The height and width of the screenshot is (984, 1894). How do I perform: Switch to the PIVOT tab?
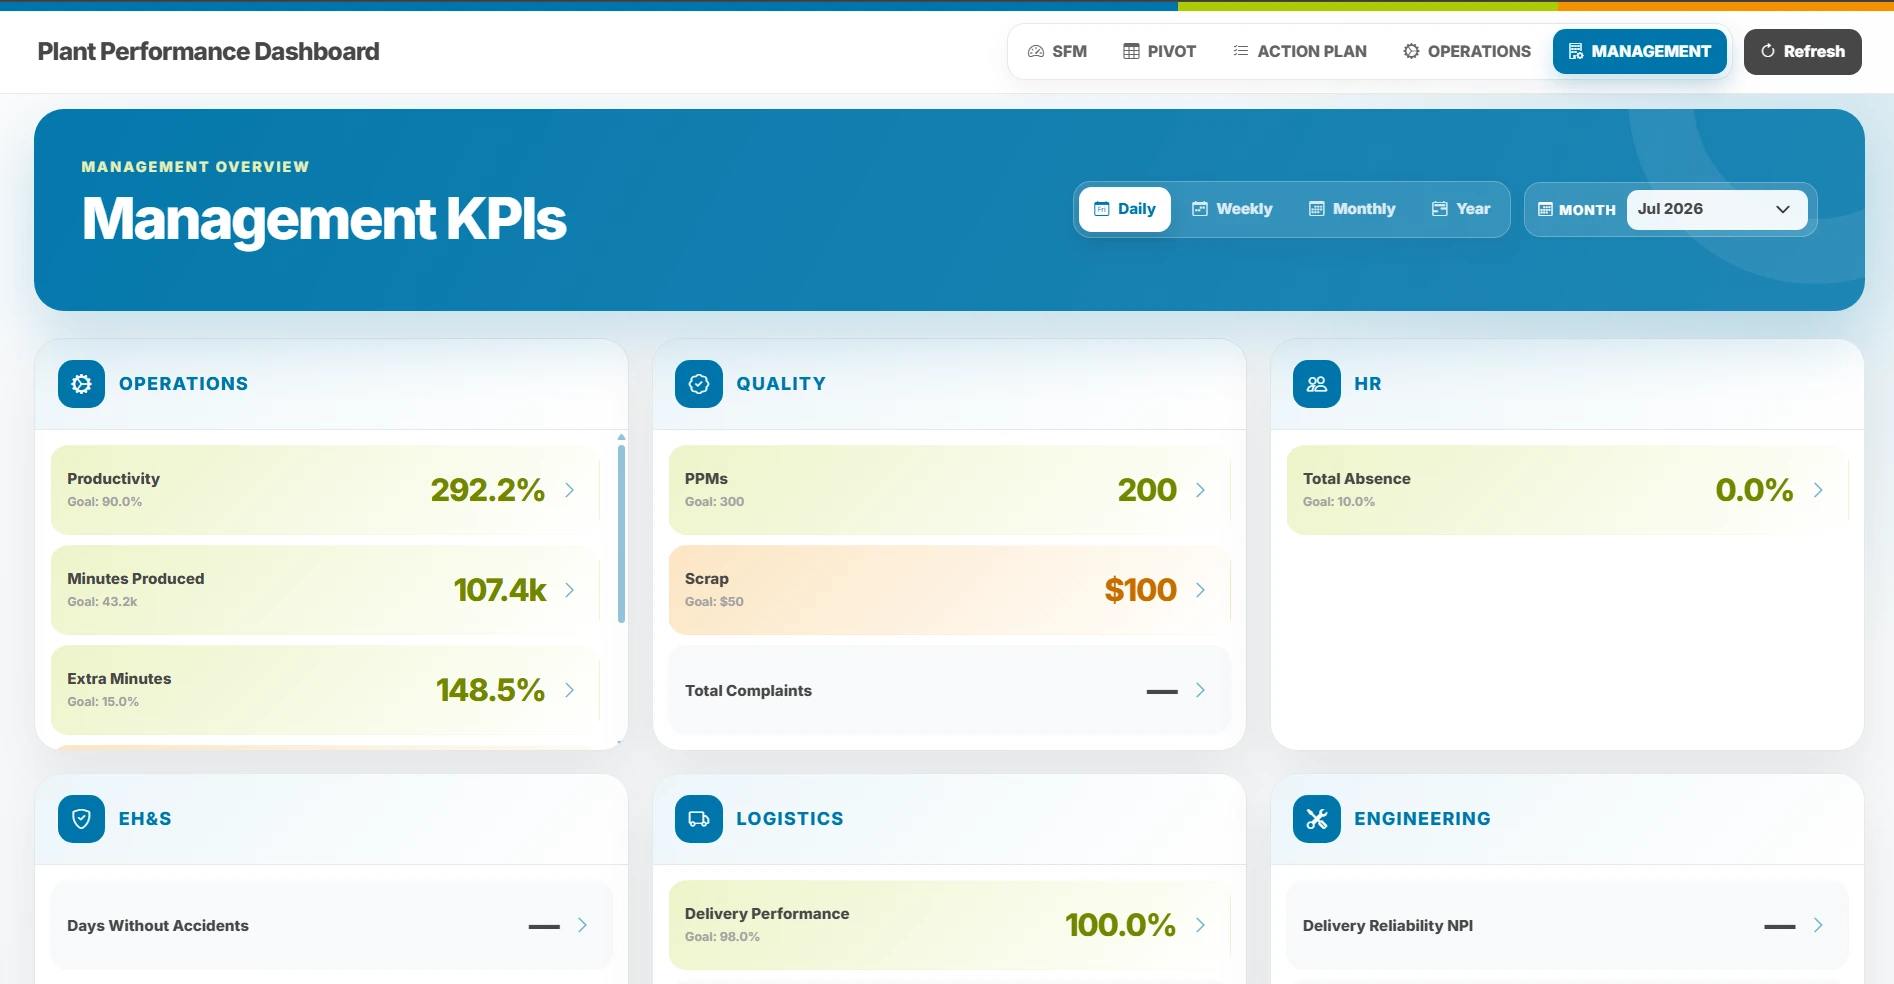coord(1159,51)
